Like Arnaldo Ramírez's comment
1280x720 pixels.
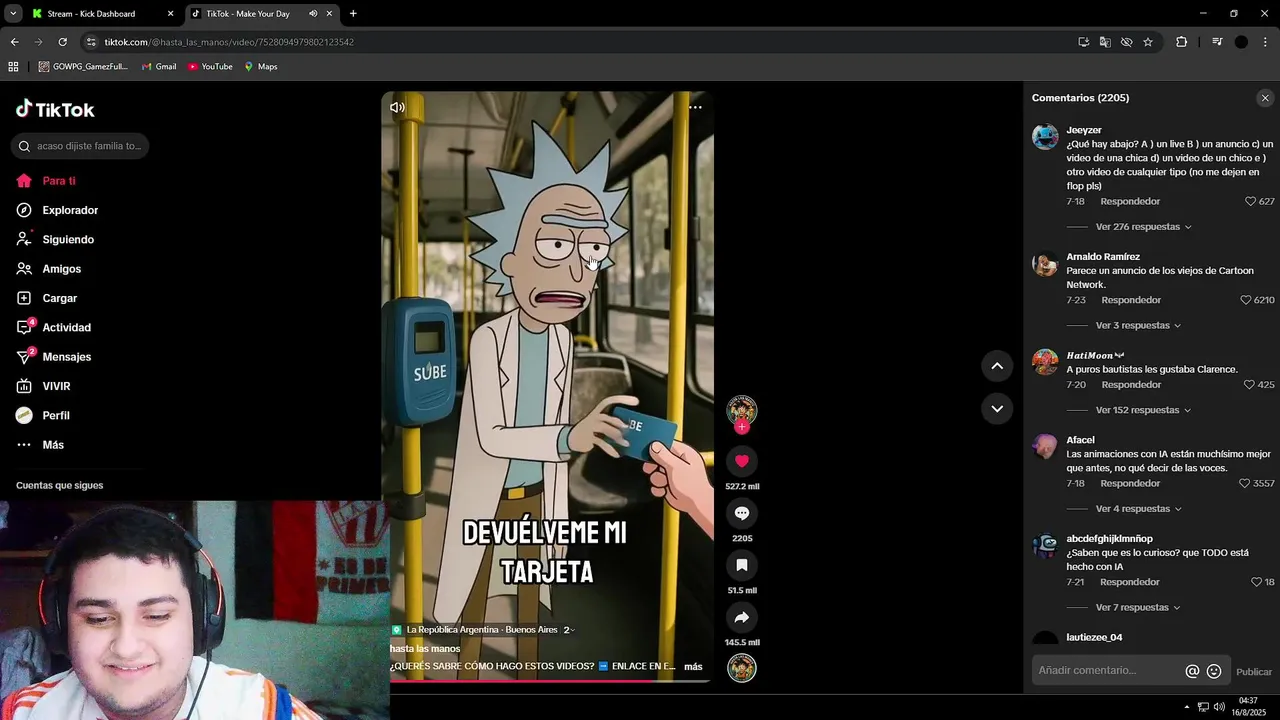(1246, 300)
